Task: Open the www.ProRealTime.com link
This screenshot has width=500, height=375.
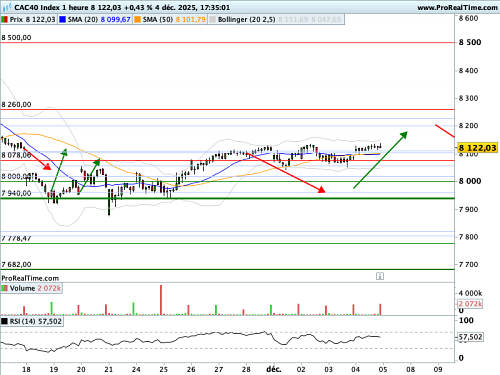Action: [457, 7]
